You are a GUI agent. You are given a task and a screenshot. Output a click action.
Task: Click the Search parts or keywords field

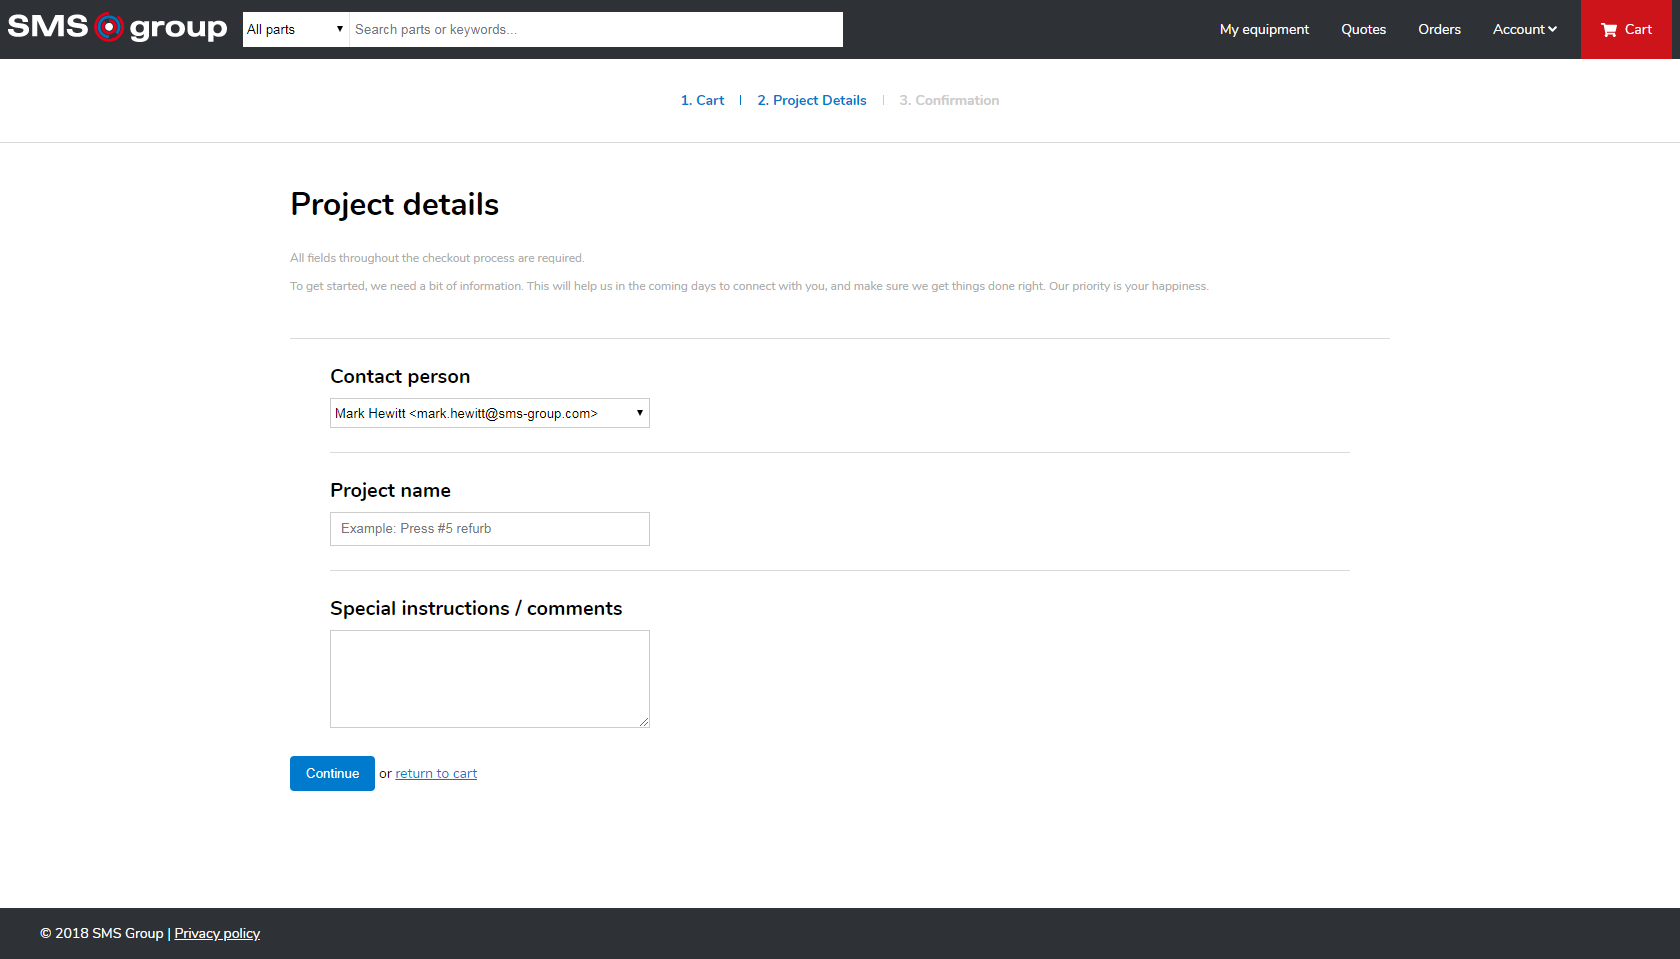(x=595, y=29)
